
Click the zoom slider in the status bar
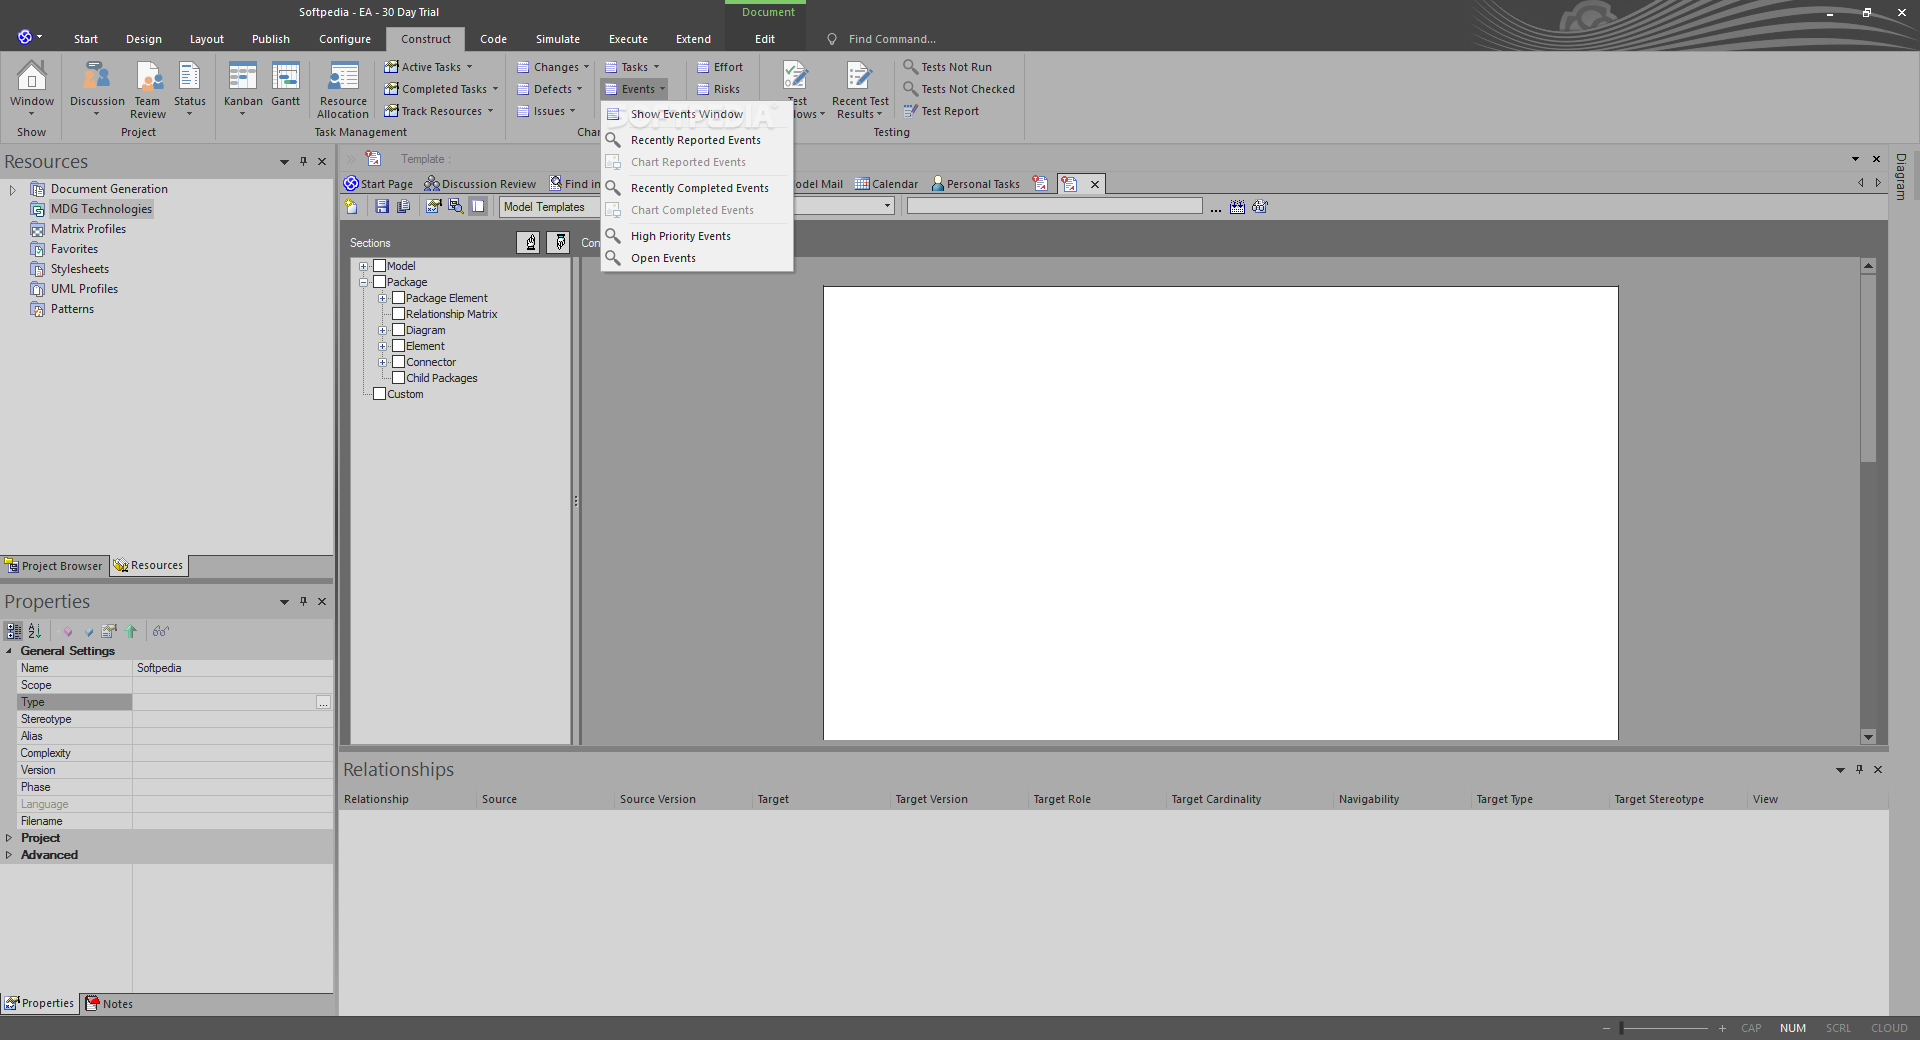(1664, 1028)
